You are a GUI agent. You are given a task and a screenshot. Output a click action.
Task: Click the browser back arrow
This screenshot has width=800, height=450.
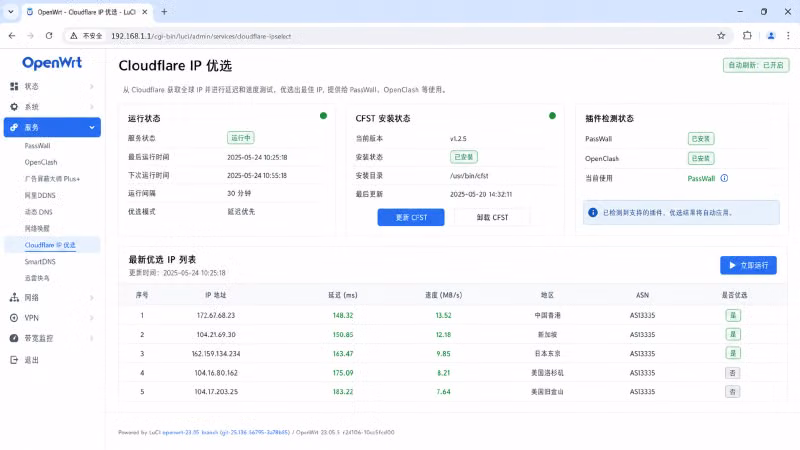click(x=12, y=36)
